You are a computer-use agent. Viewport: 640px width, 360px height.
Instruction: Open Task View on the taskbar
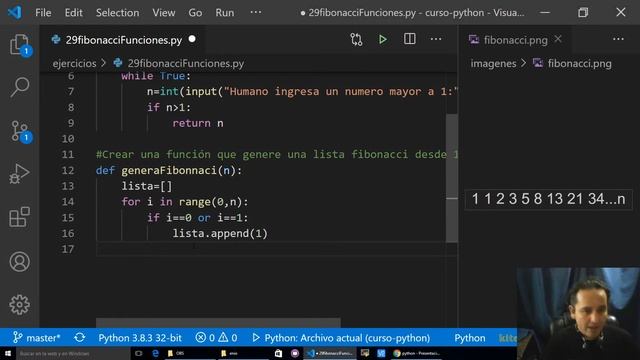coord(139,353)
